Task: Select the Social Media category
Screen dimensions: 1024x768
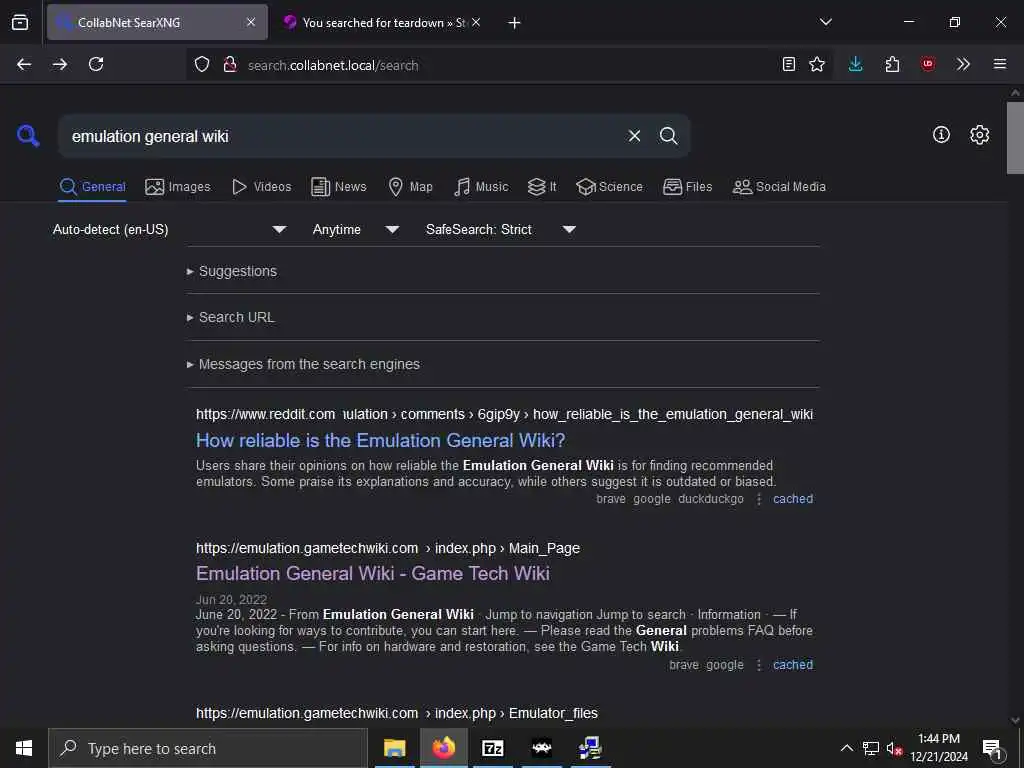Action: [x=779, y=187]
